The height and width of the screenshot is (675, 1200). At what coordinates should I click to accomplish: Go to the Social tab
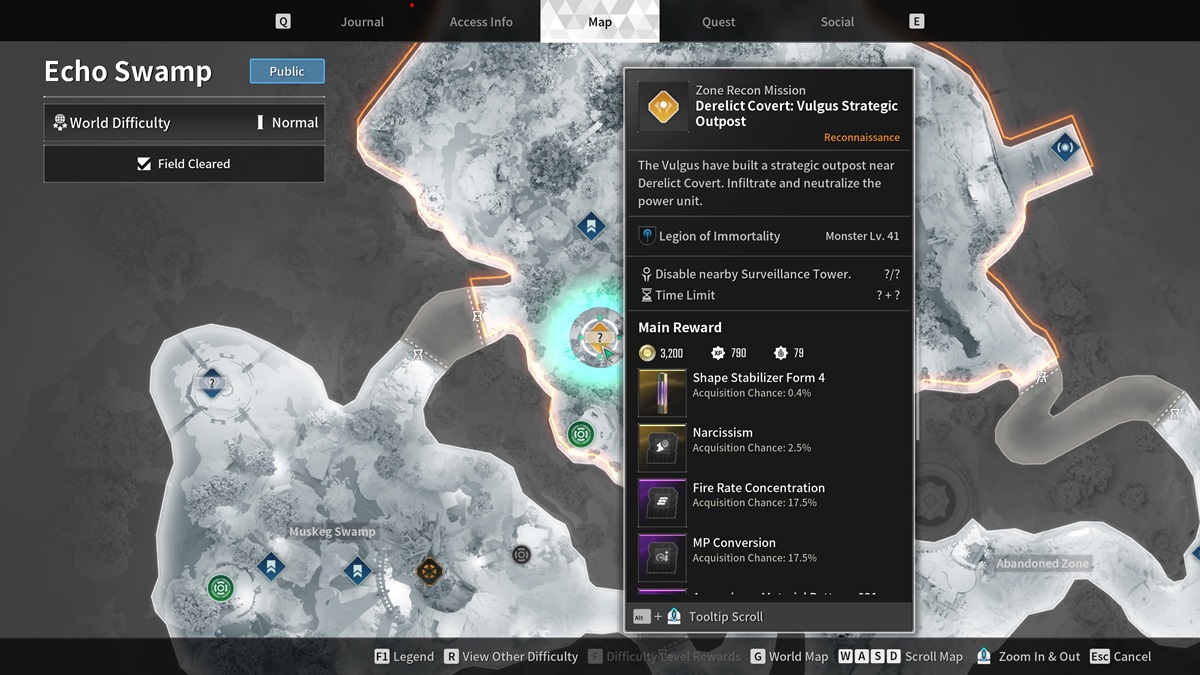pos(837,22)
